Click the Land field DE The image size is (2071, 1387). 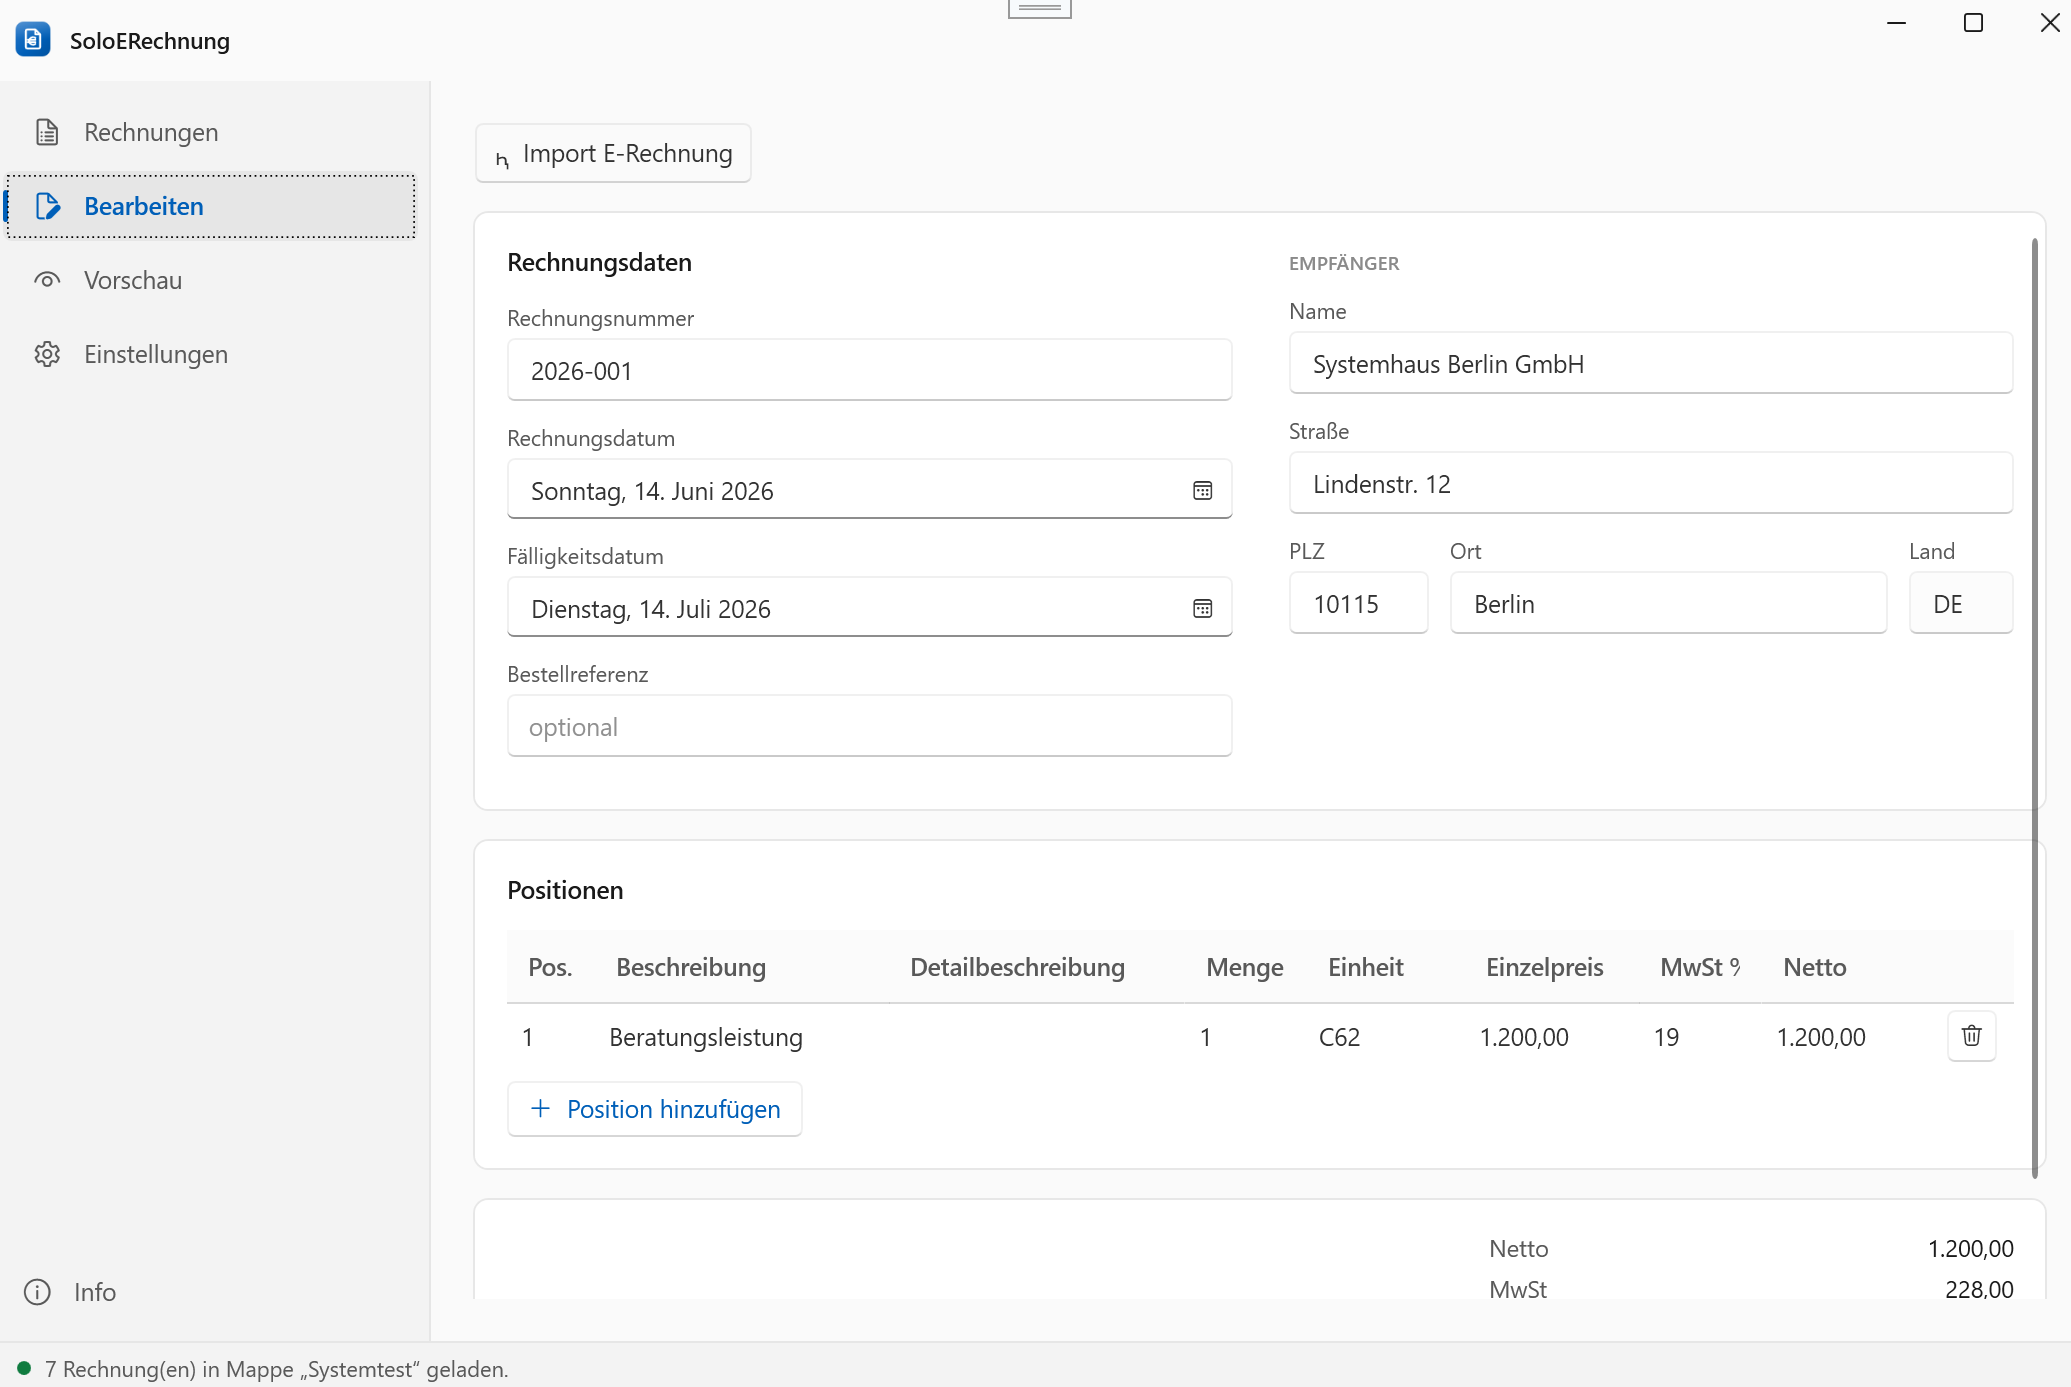coord(1960,603)
